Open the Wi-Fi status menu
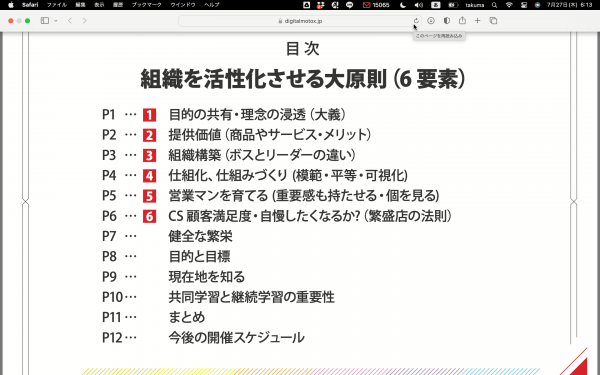 click(509, 5)
